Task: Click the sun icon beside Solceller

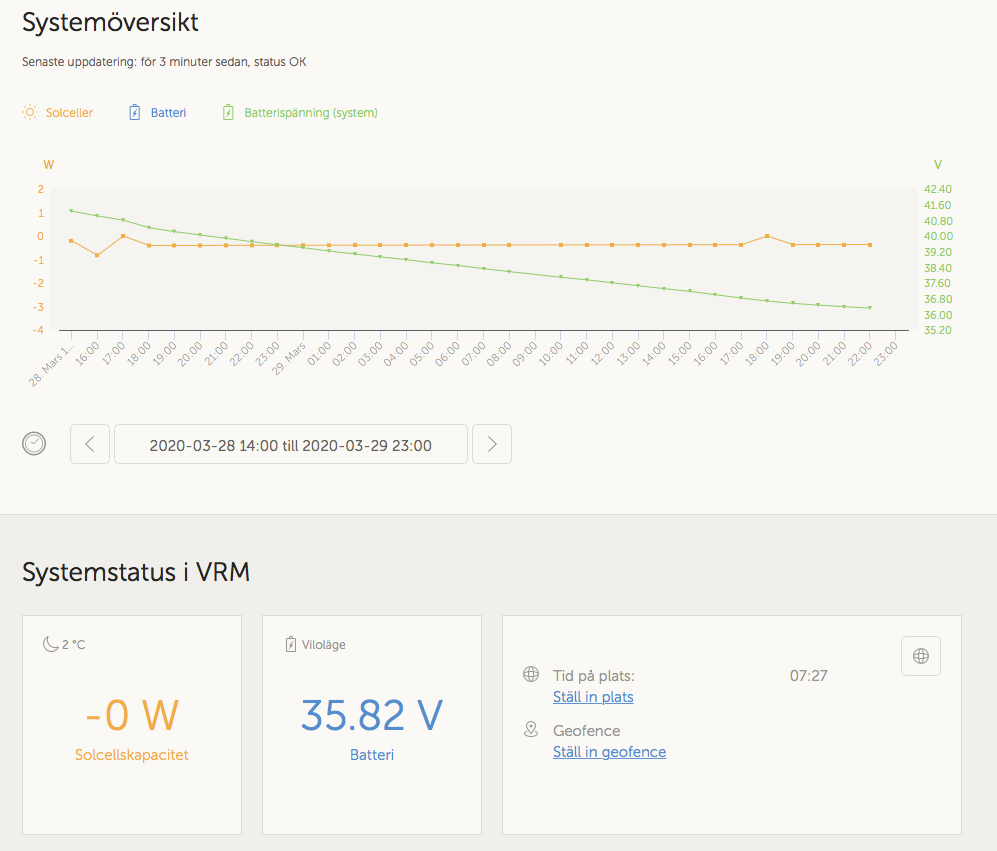Action: click(30, 113)
